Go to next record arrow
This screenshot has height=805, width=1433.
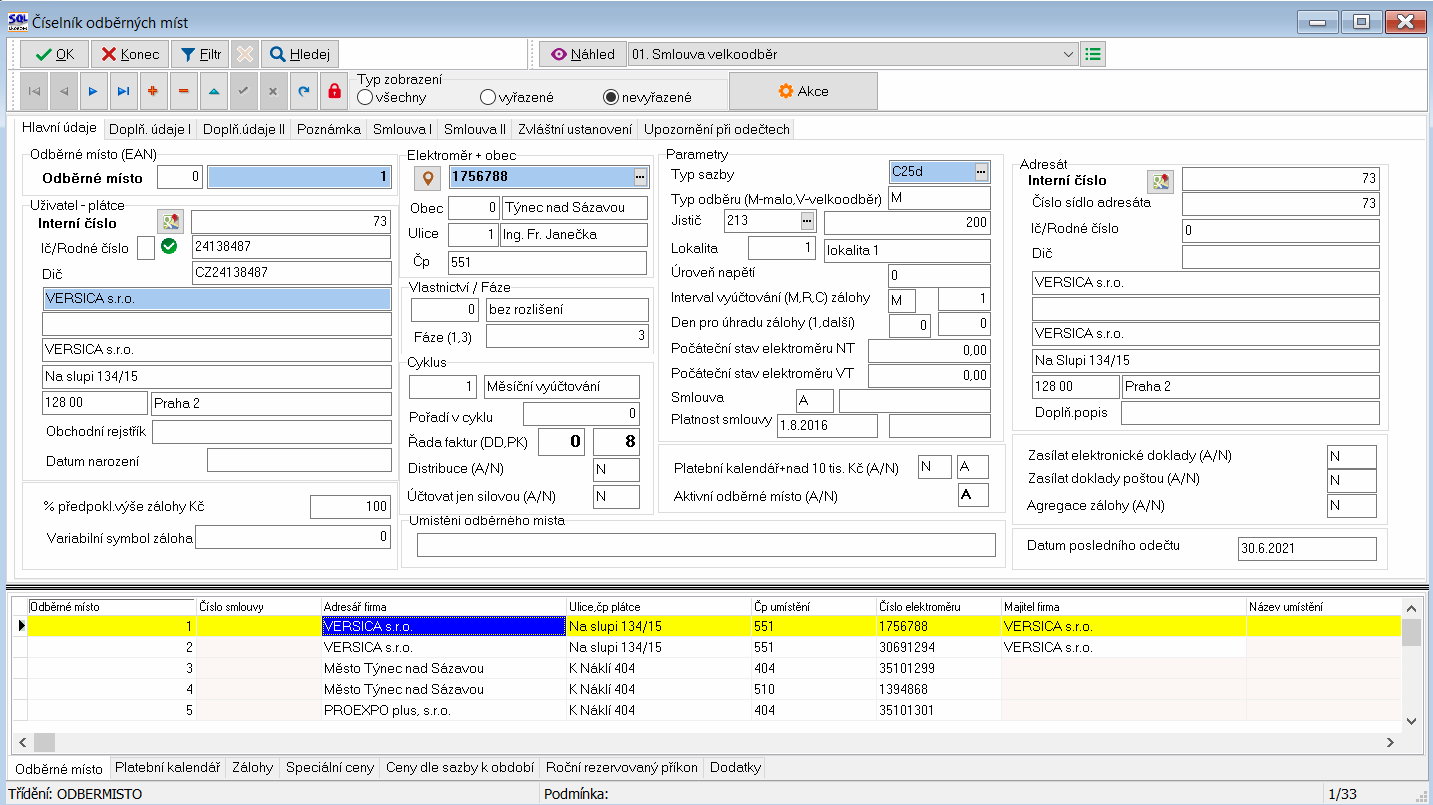point(94,91)
